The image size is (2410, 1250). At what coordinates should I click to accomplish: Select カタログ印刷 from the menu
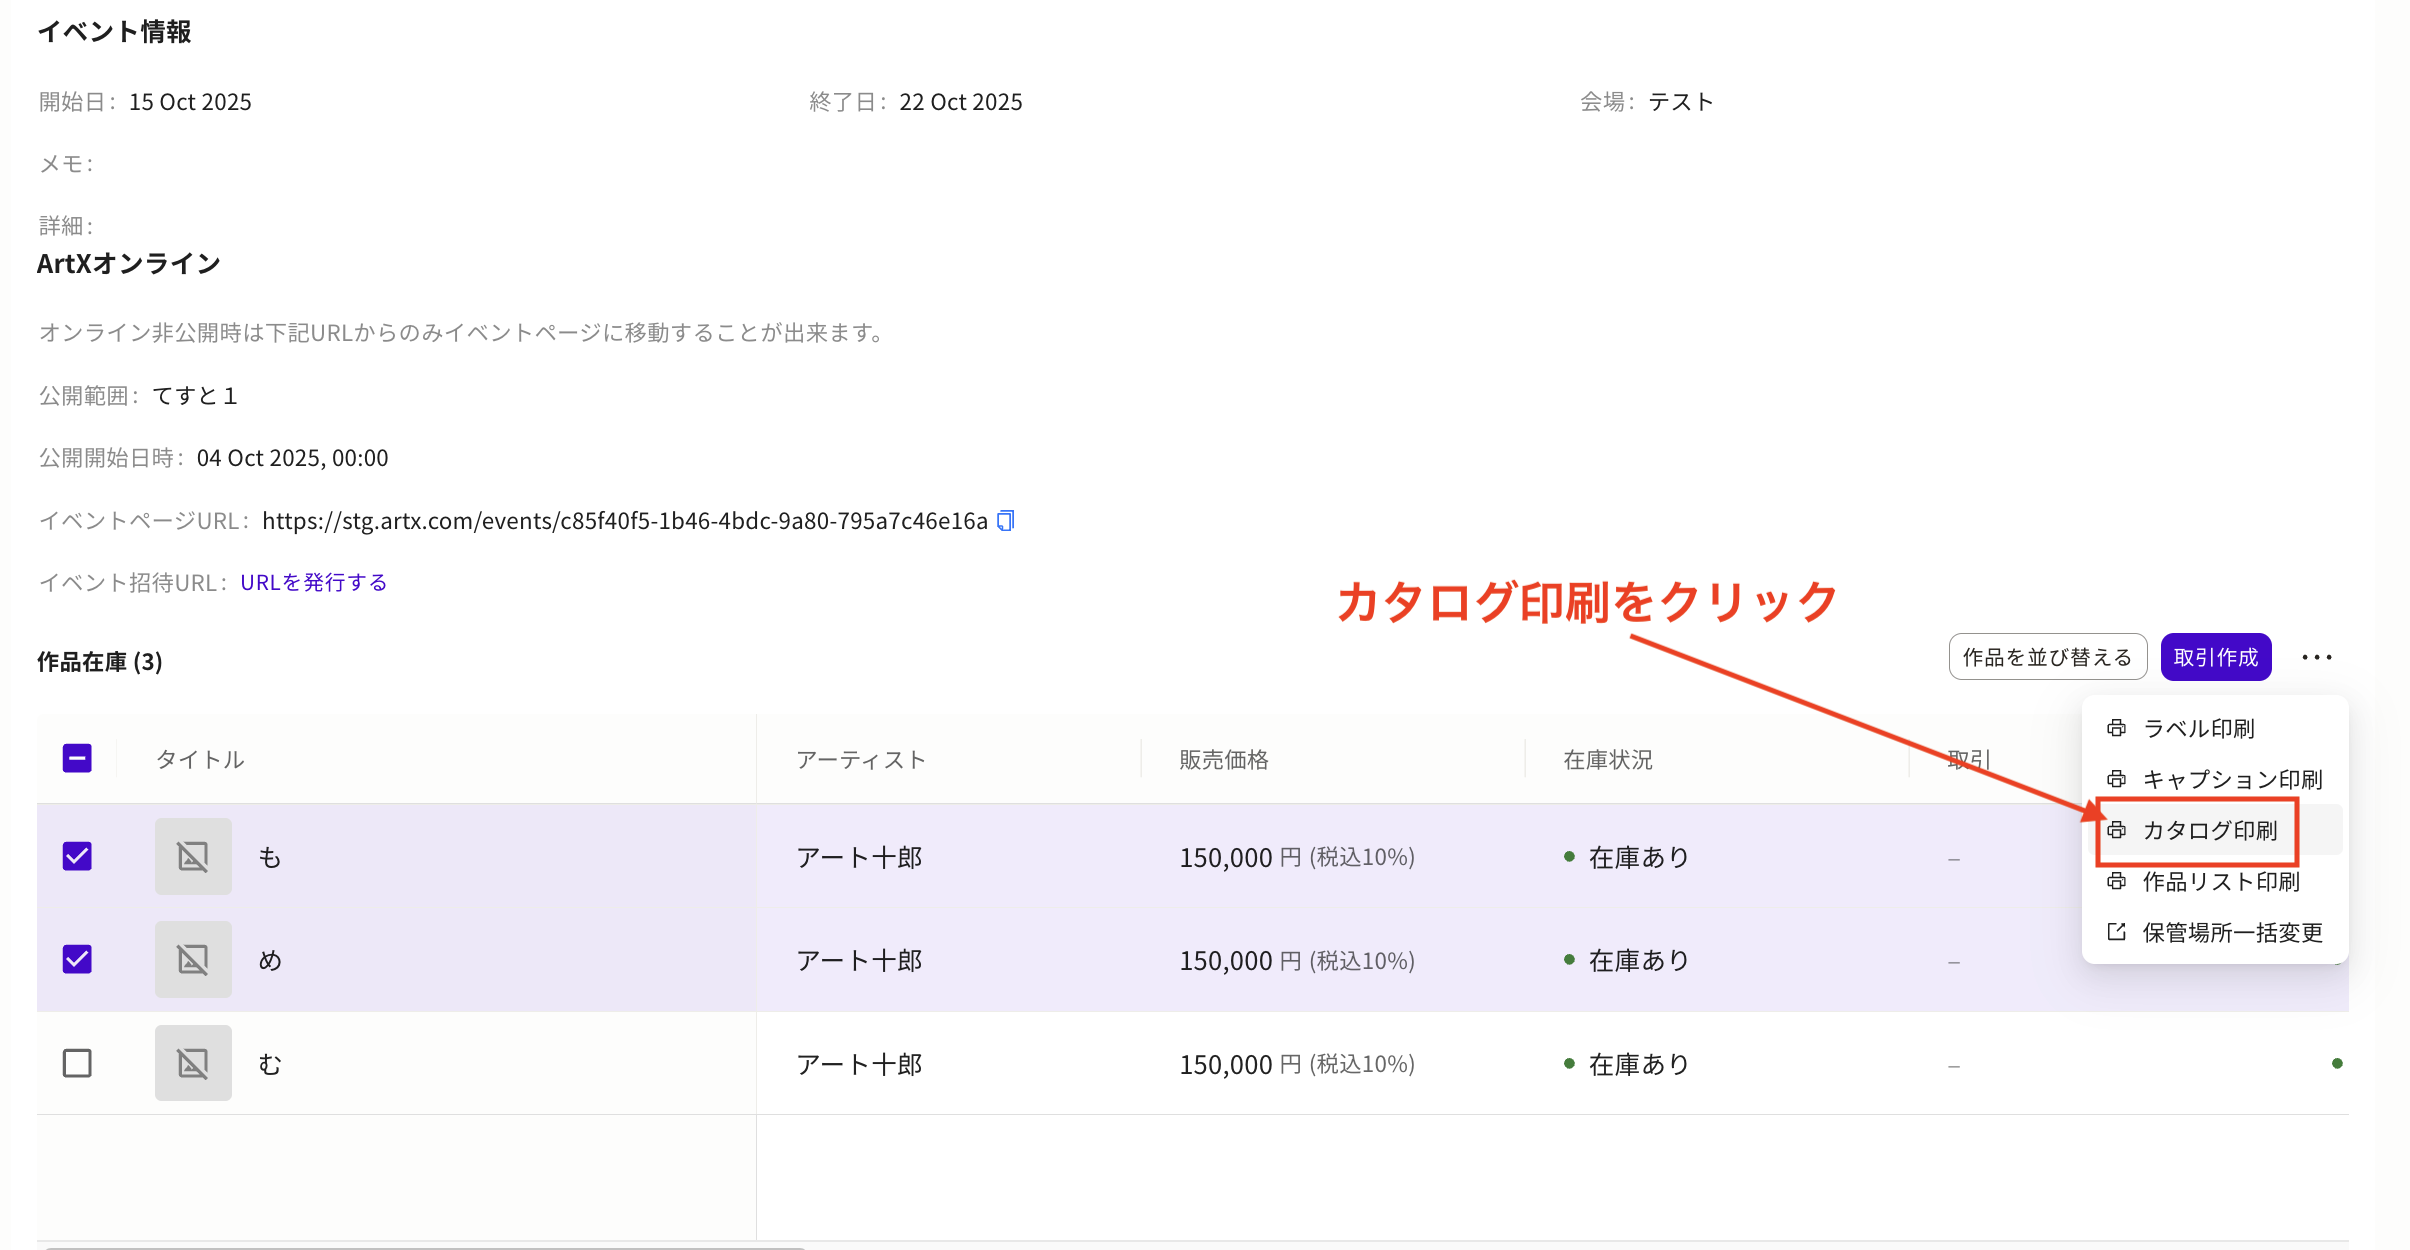click(x=2209, y=830)
